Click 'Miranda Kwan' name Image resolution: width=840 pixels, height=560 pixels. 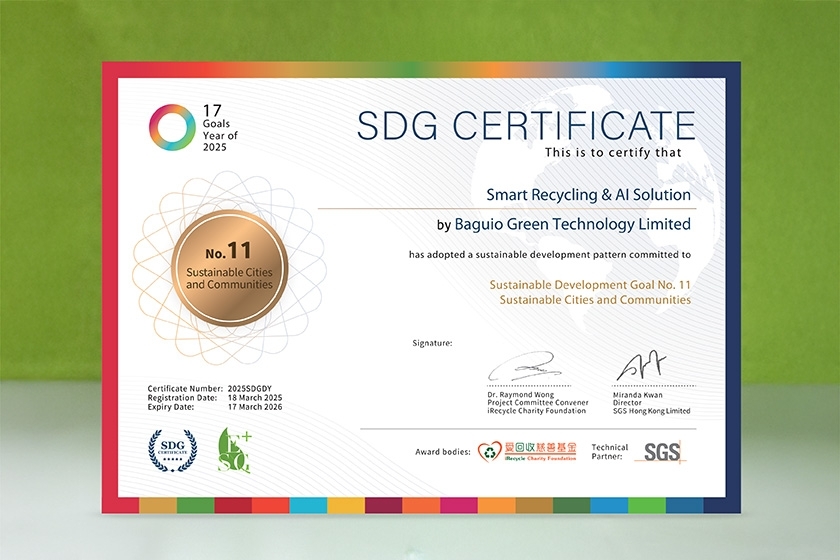(x=638, y=395)
